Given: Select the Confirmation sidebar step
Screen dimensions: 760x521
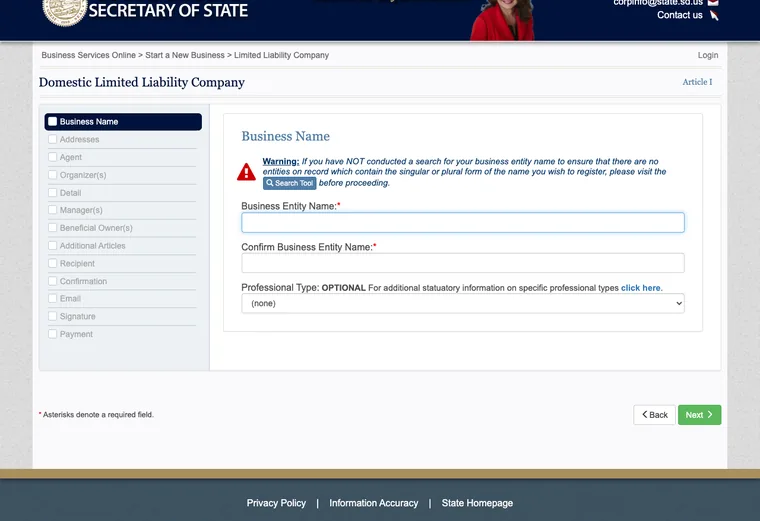Looking at the screenshot, I should (123, 281).
